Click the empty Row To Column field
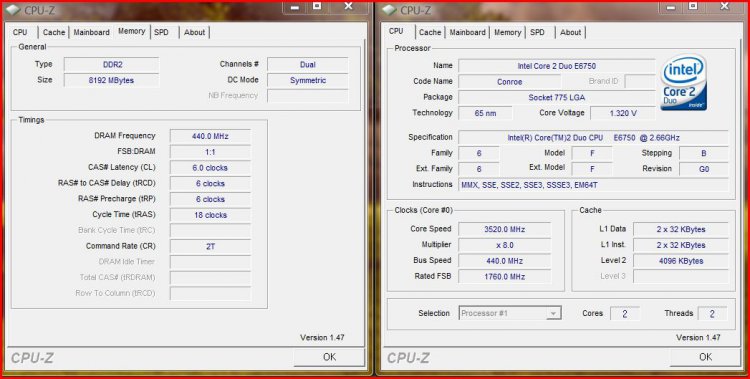 coord(210,293)
